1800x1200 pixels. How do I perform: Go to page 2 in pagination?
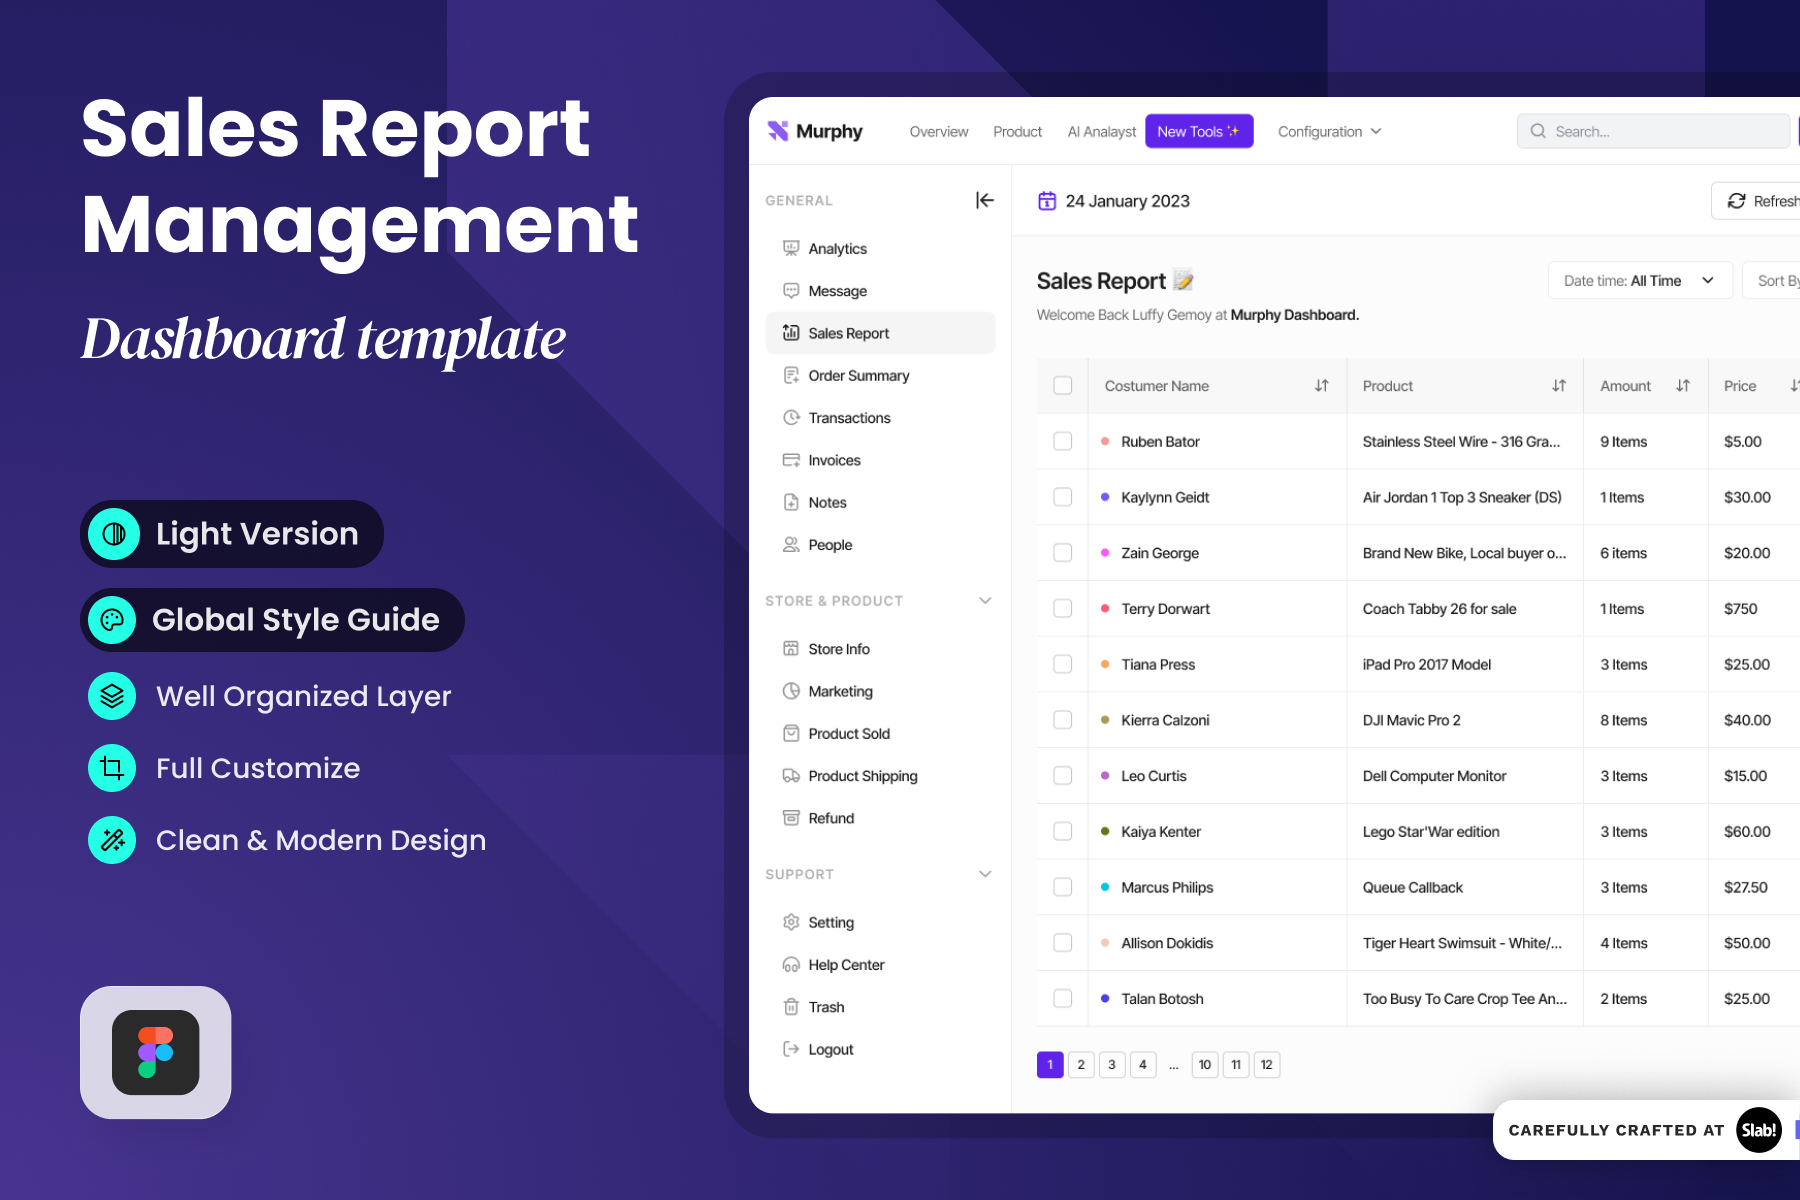pyautogui.click(x=1081, y=1065)
